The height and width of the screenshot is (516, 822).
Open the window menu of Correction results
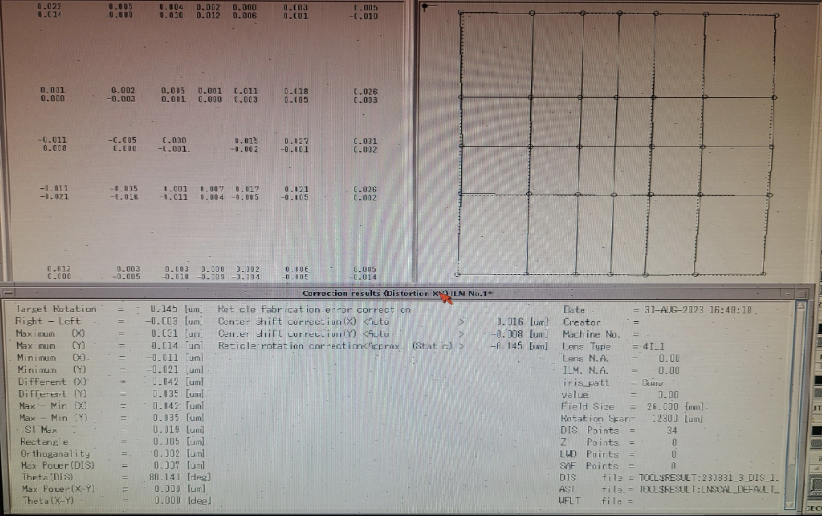pos(6,292)
